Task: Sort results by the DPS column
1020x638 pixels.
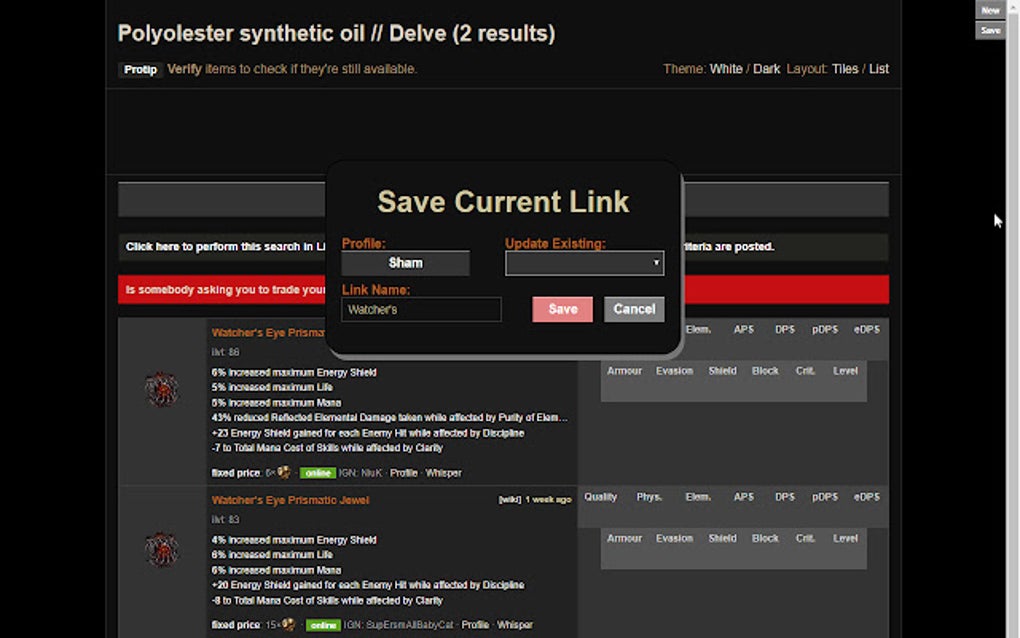Action: click(x=784, y=329)
